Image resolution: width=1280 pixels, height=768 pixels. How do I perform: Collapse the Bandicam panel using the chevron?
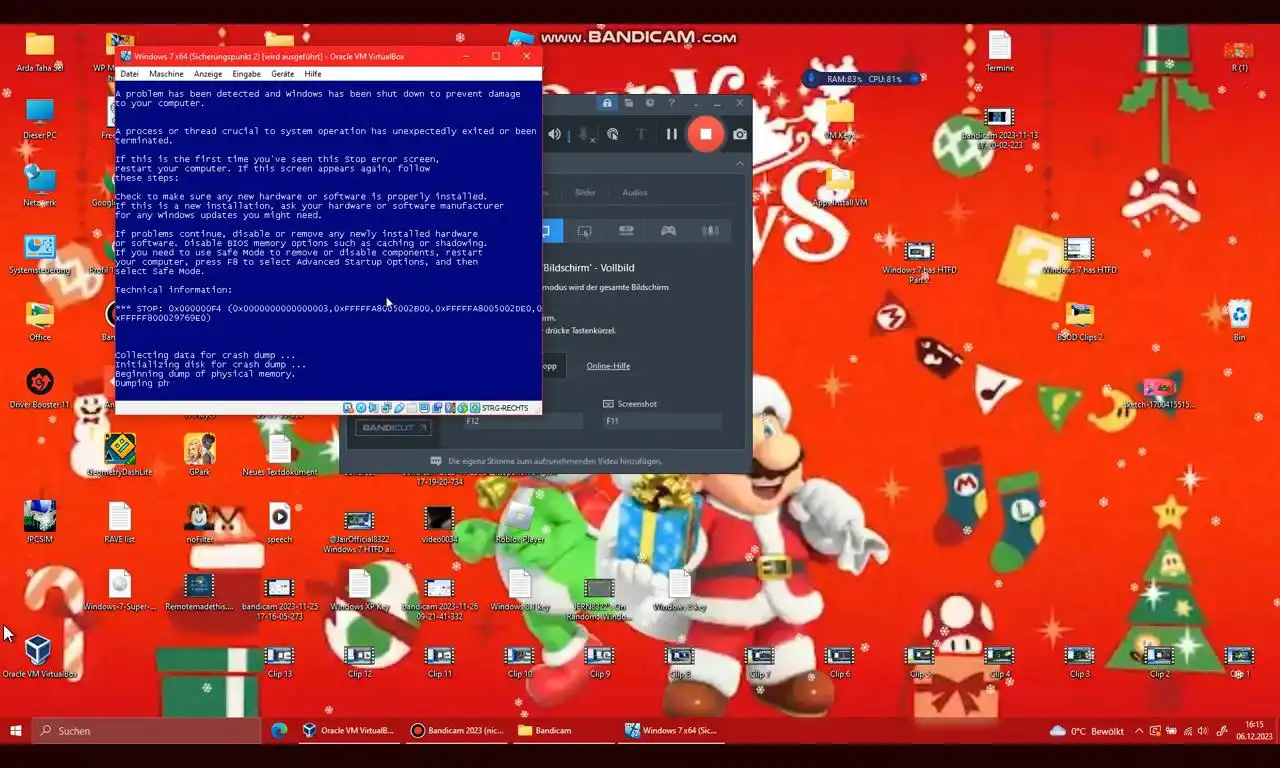pyautogui.click(x=740, y=163)
